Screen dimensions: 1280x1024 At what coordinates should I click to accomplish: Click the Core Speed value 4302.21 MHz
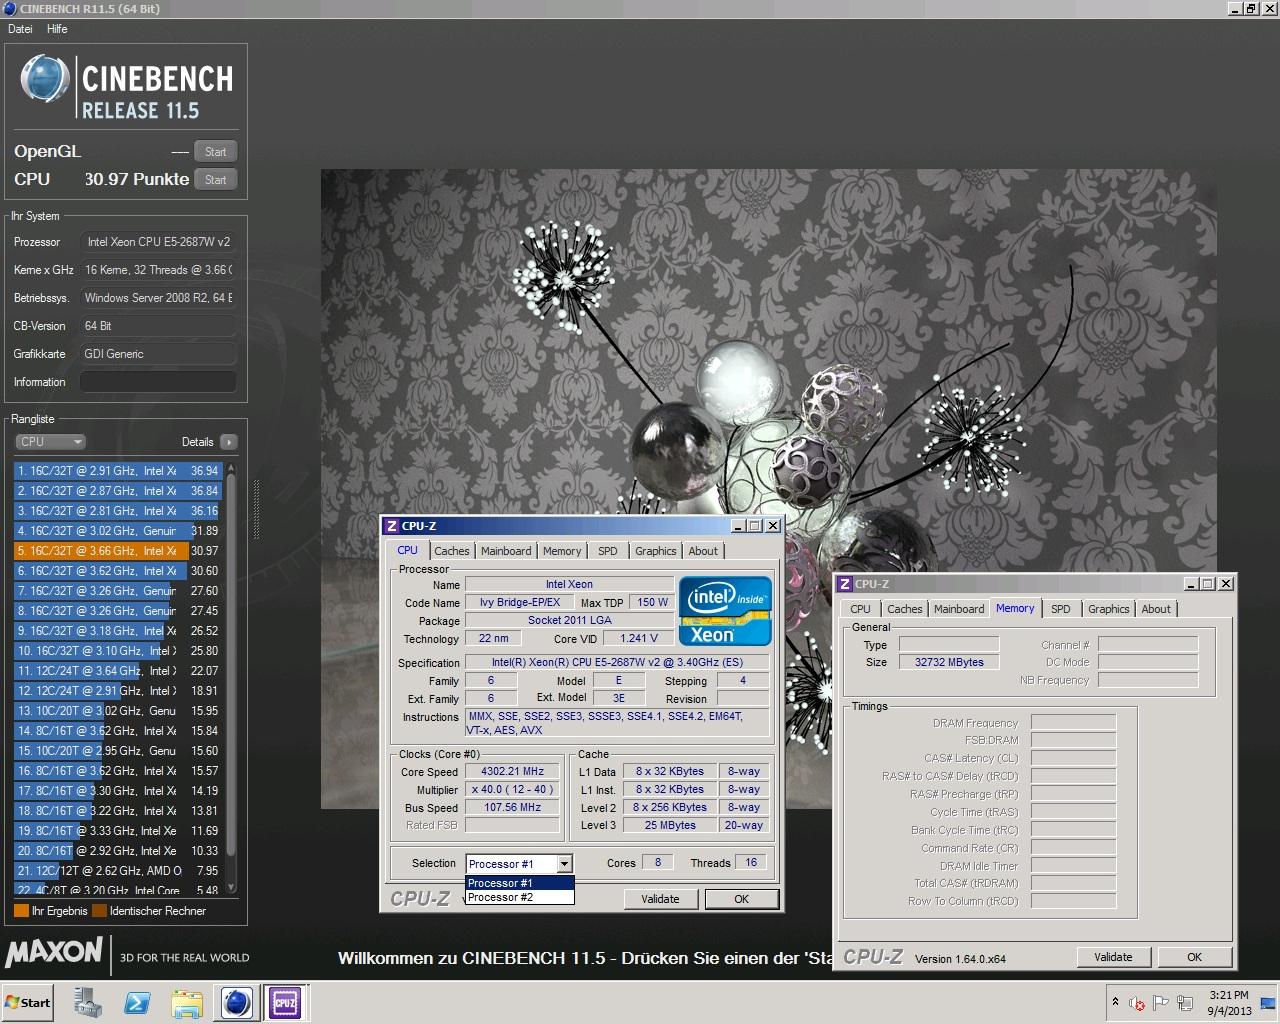(512, 772)
